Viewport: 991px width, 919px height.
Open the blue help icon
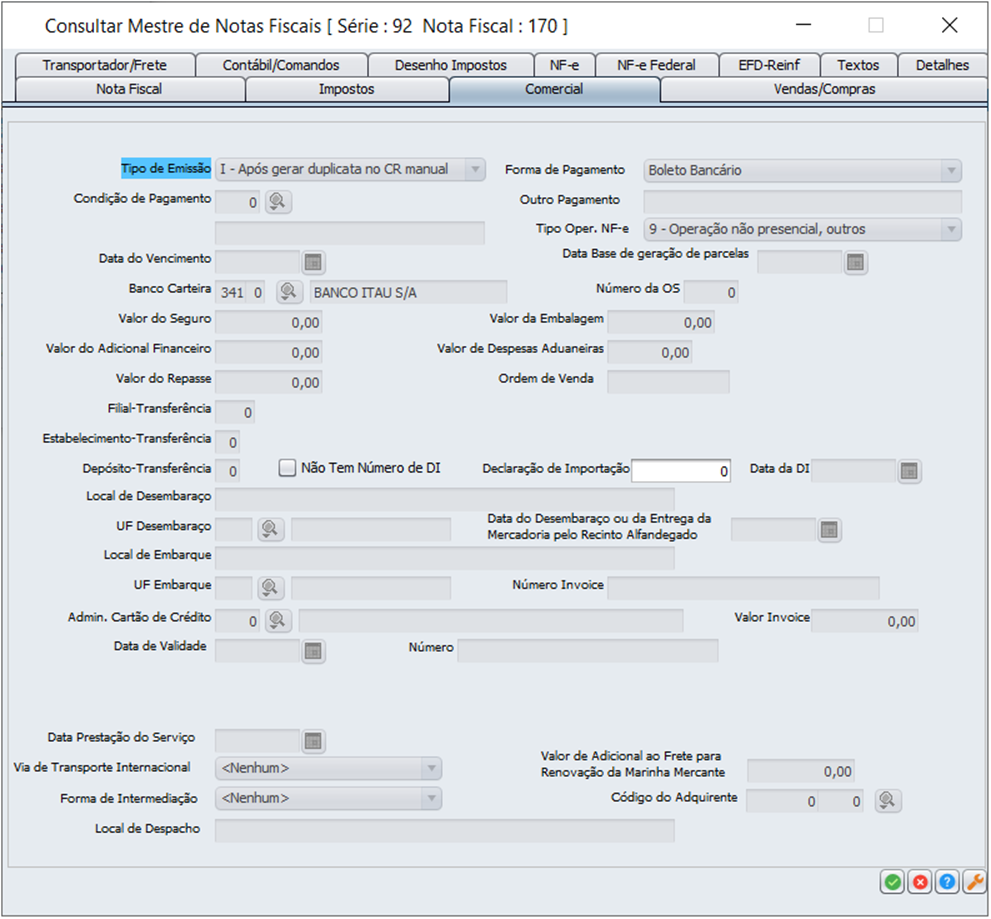point(946,882)
